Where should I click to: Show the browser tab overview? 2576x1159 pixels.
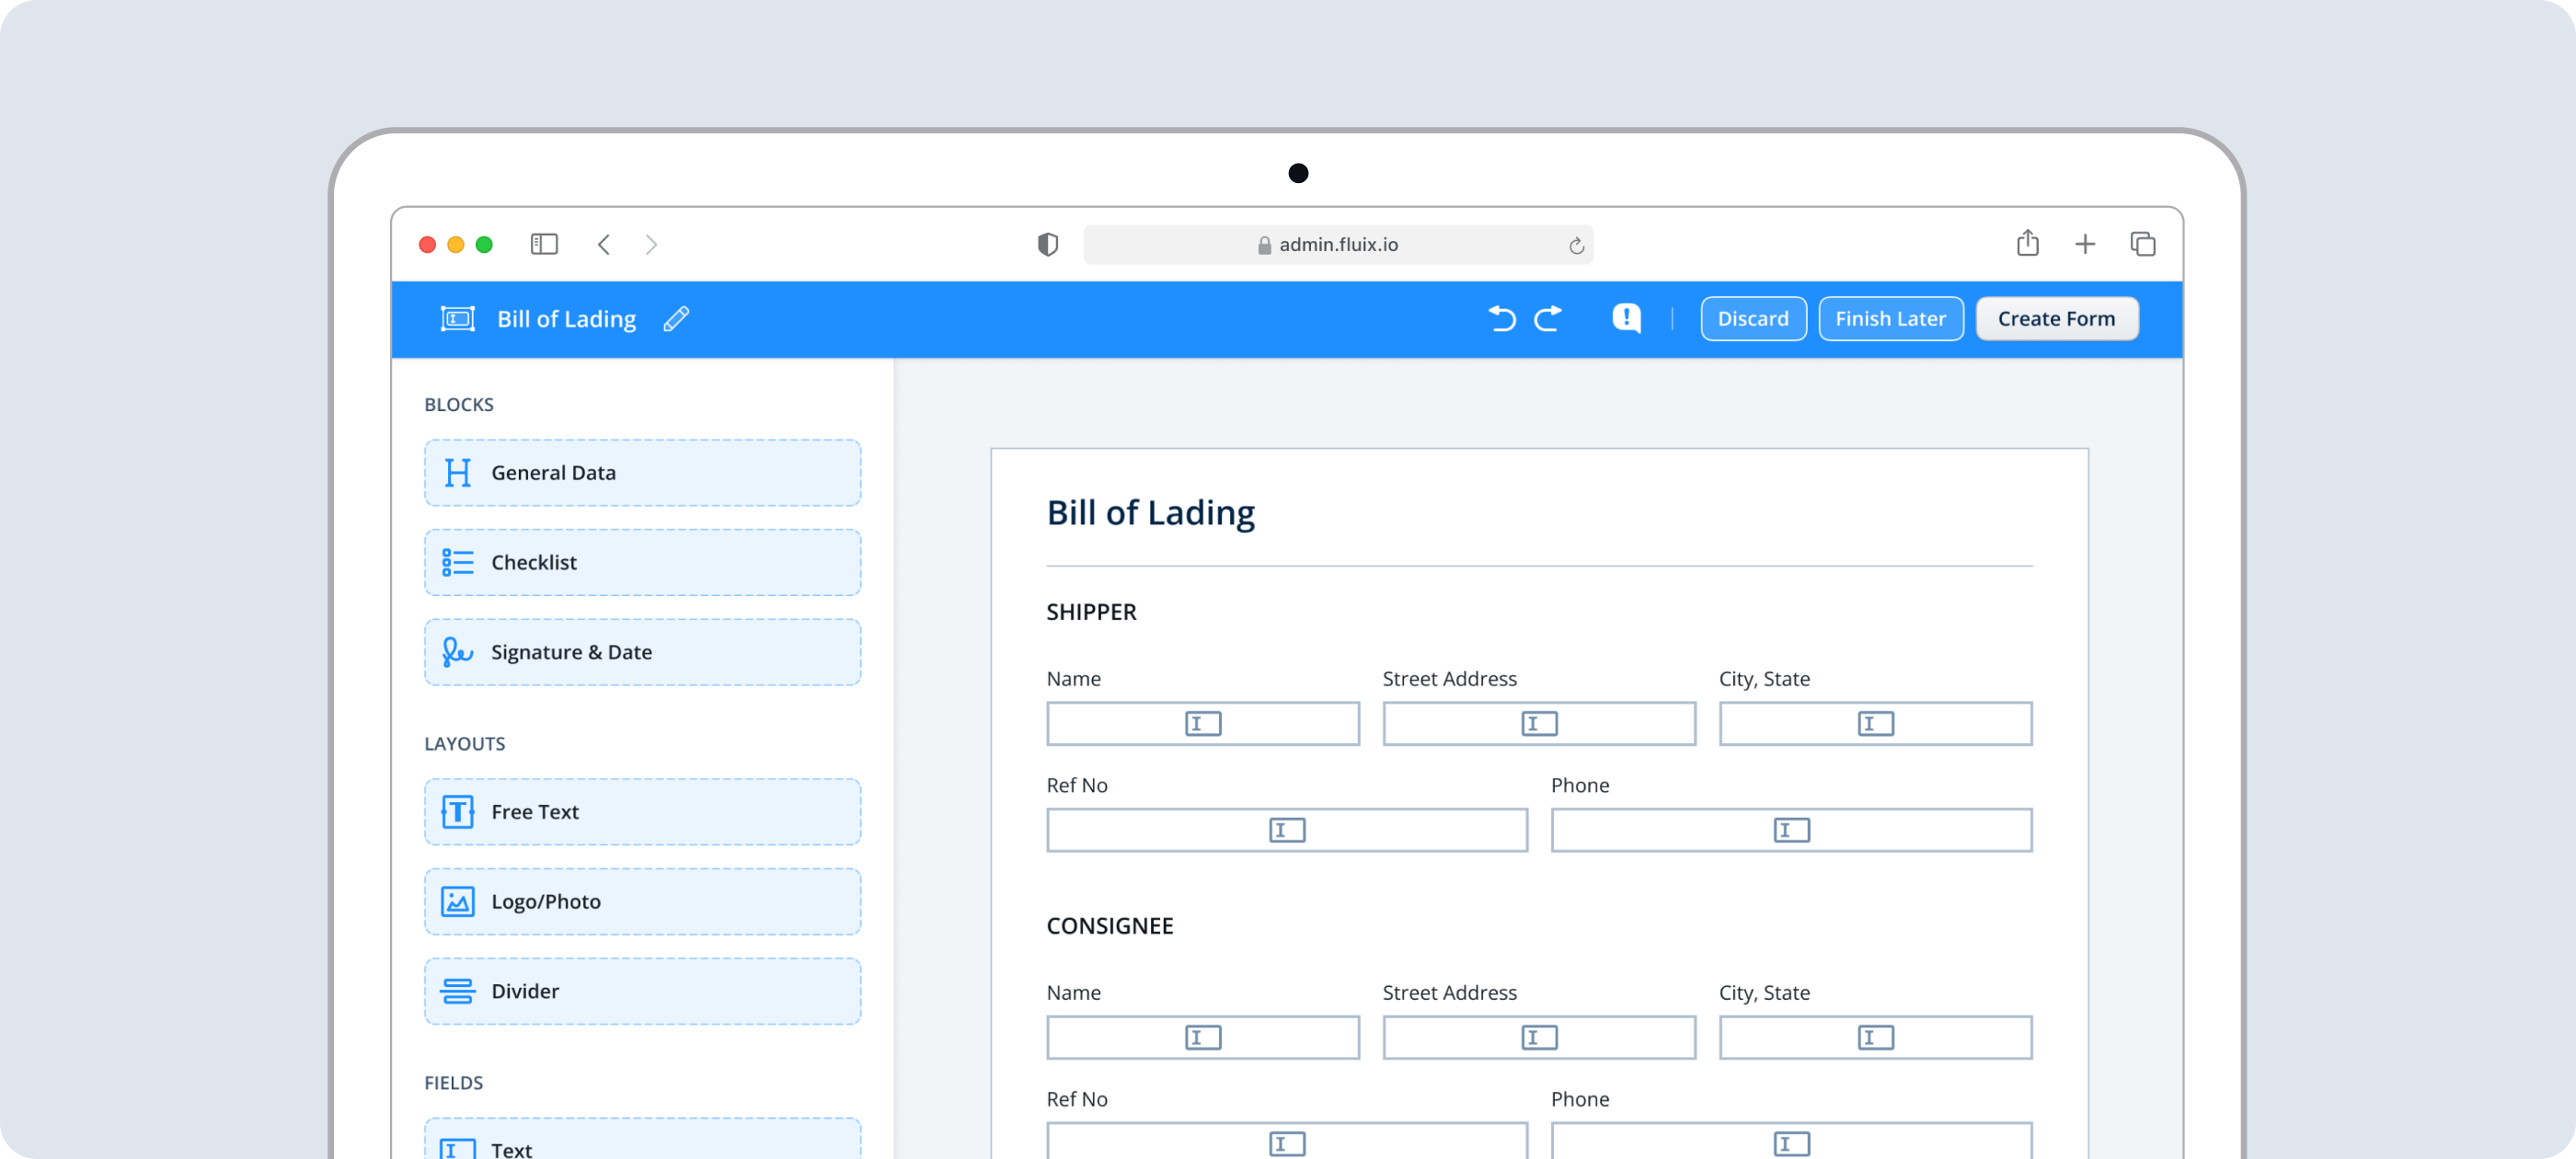[2142, 244]
